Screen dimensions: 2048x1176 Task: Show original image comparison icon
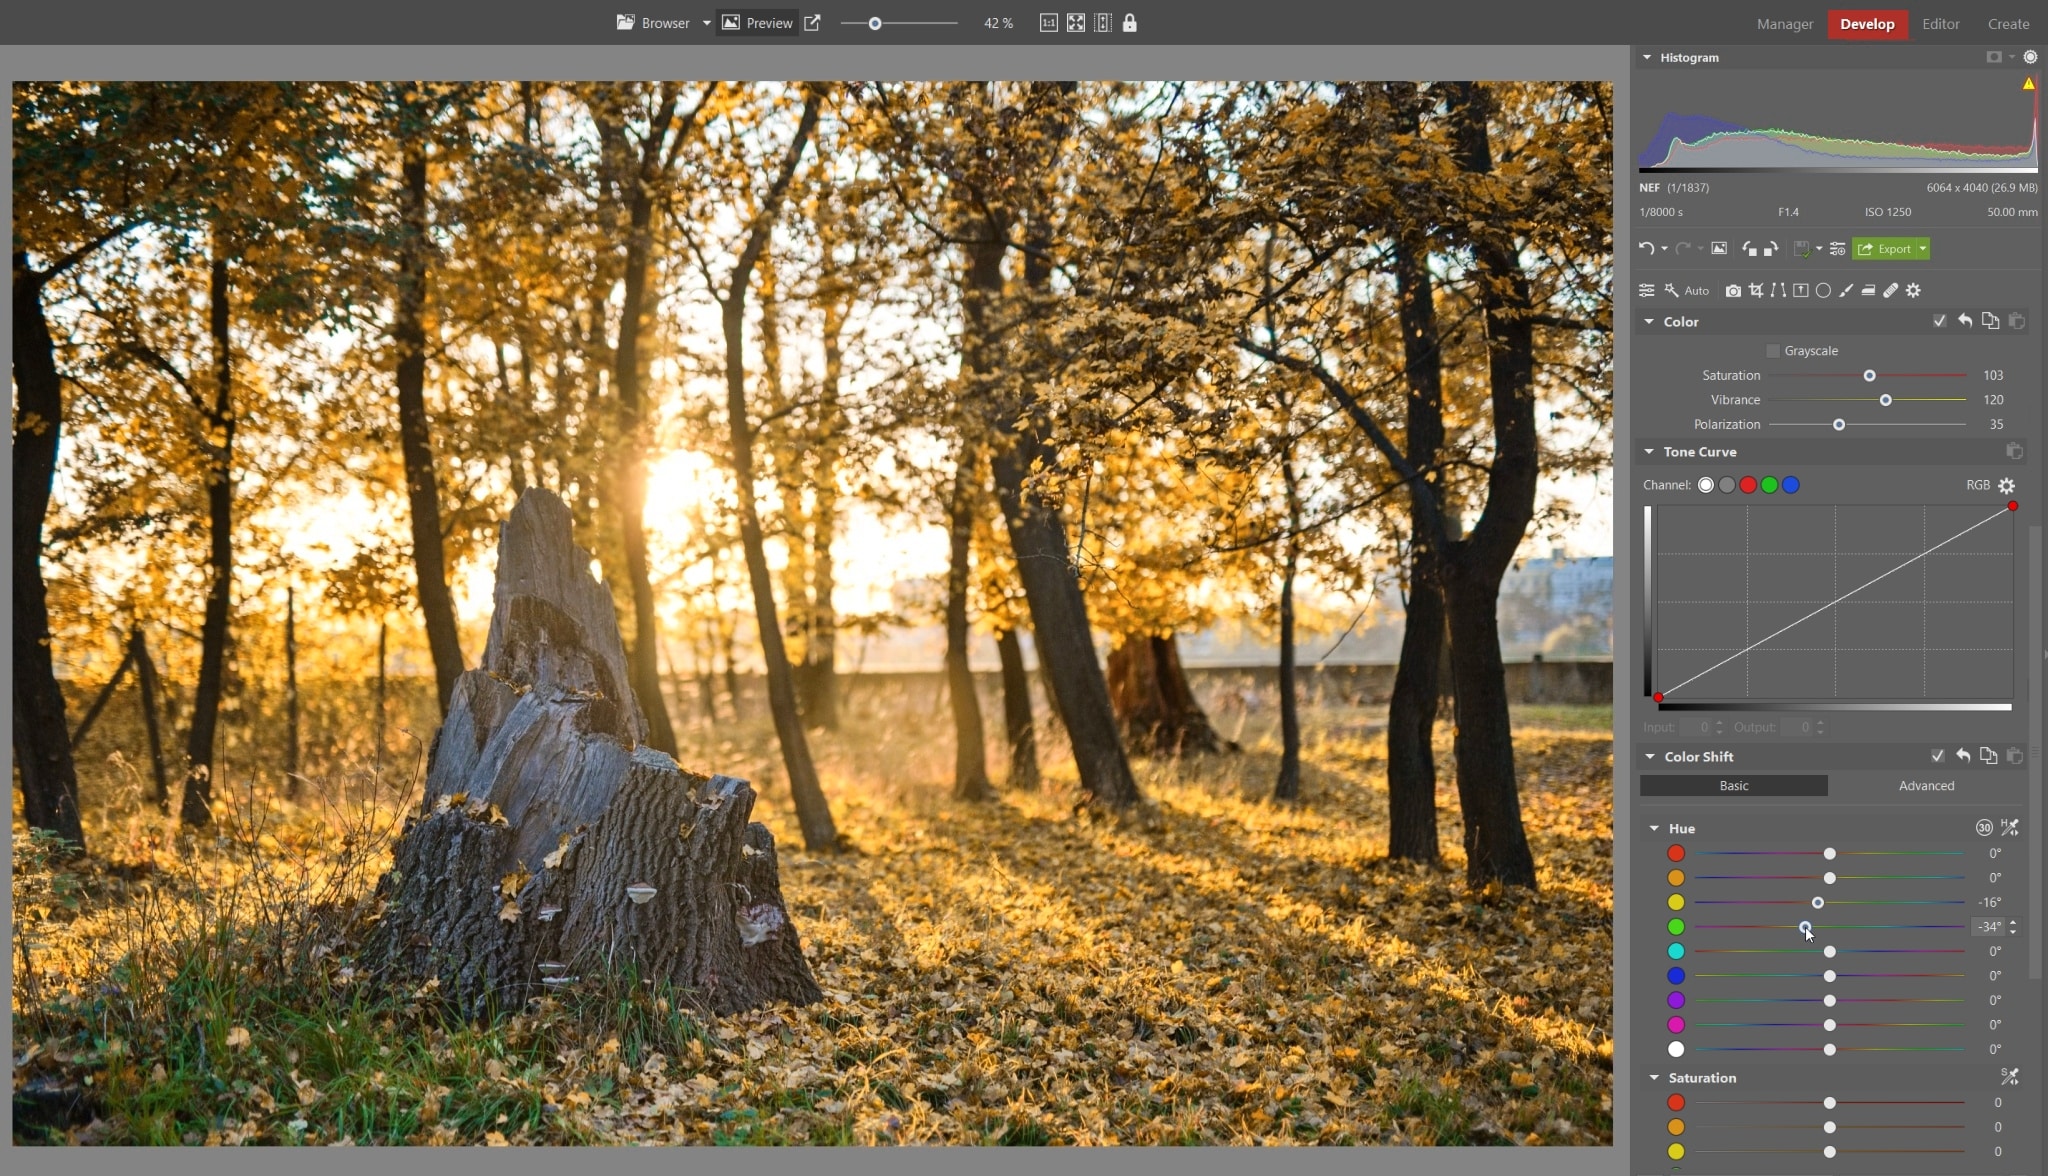click(x=1719, y=248)
